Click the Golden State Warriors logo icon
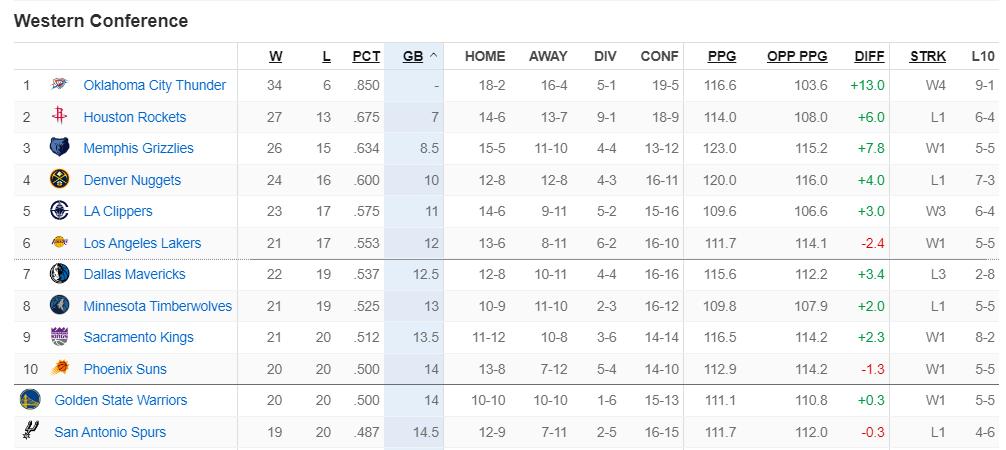The height and width of the screenshot is (450, 1006). pyautogui.click(x=30, y=400)
